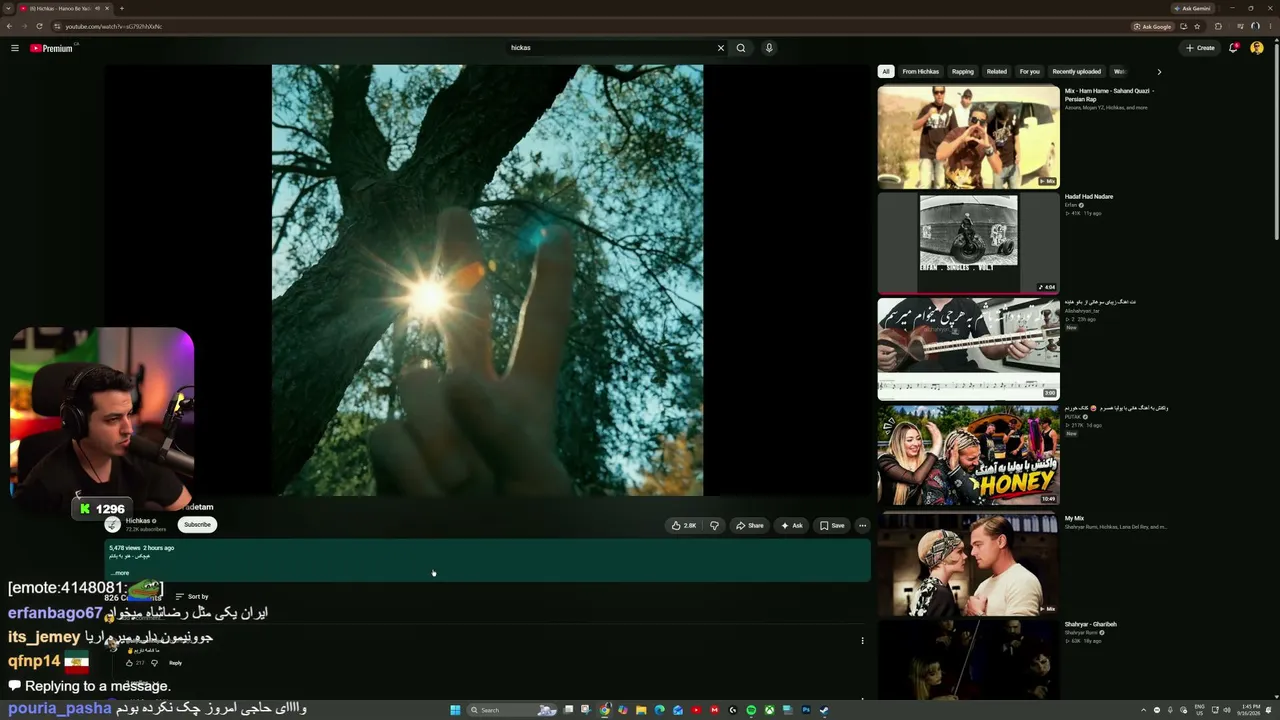Viewport: 1280px width, 720px height.
Task: Show more filter chips with right arrow
Action: [x=1159, y=72]
